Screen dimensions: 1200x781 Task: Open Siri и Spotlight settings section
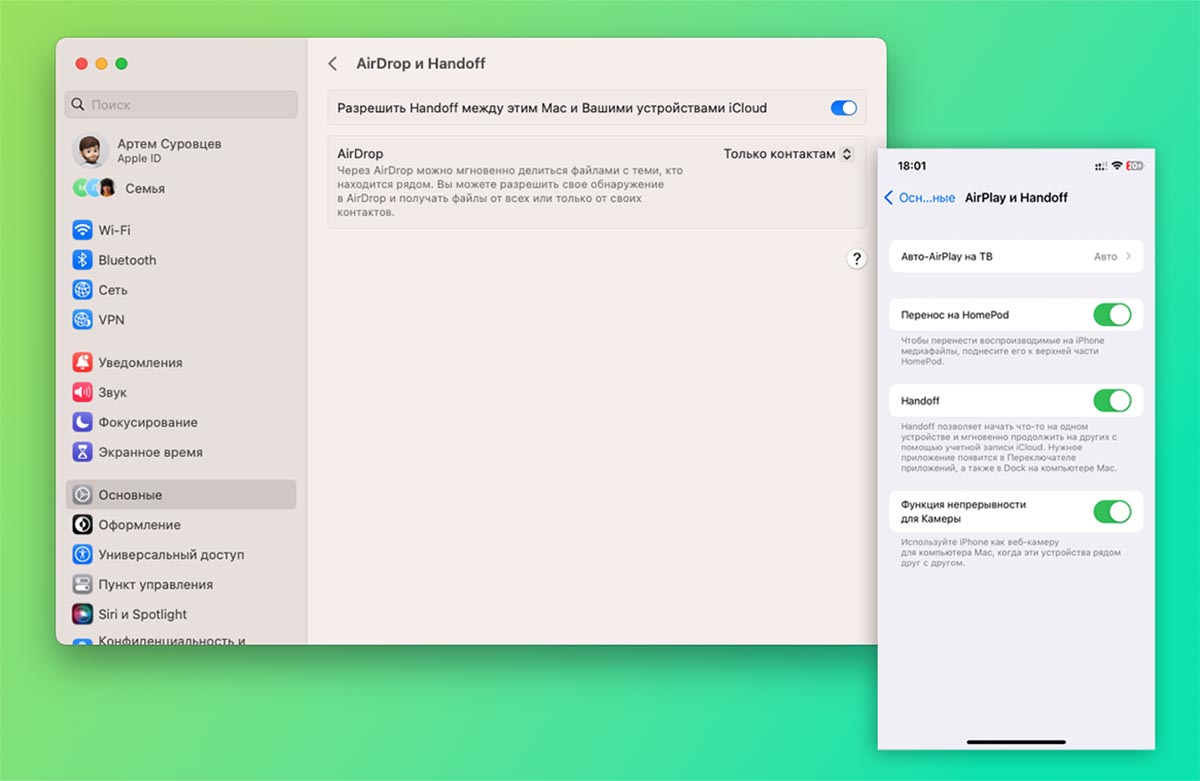click(x=181, y=614)
